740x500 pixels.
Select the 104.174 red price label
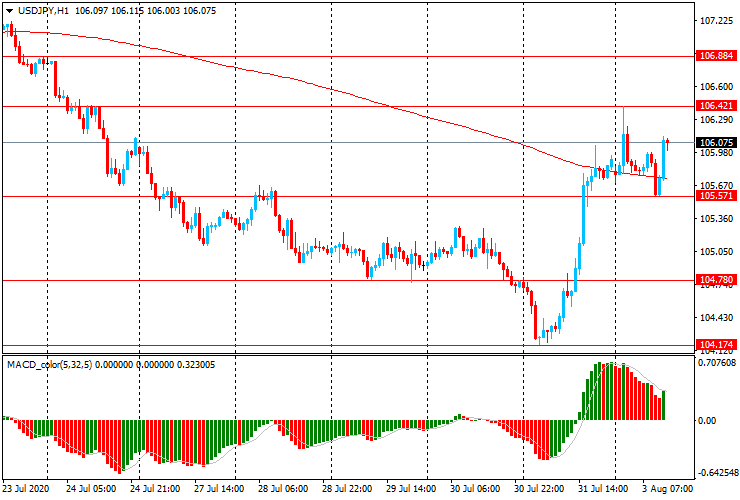click(716, 344)
